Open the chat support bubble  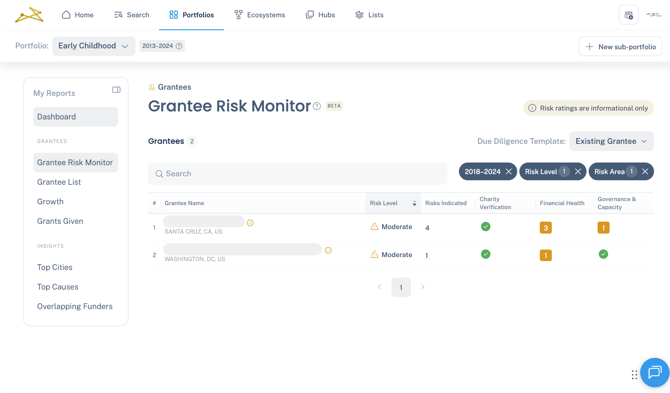(654, 372)
